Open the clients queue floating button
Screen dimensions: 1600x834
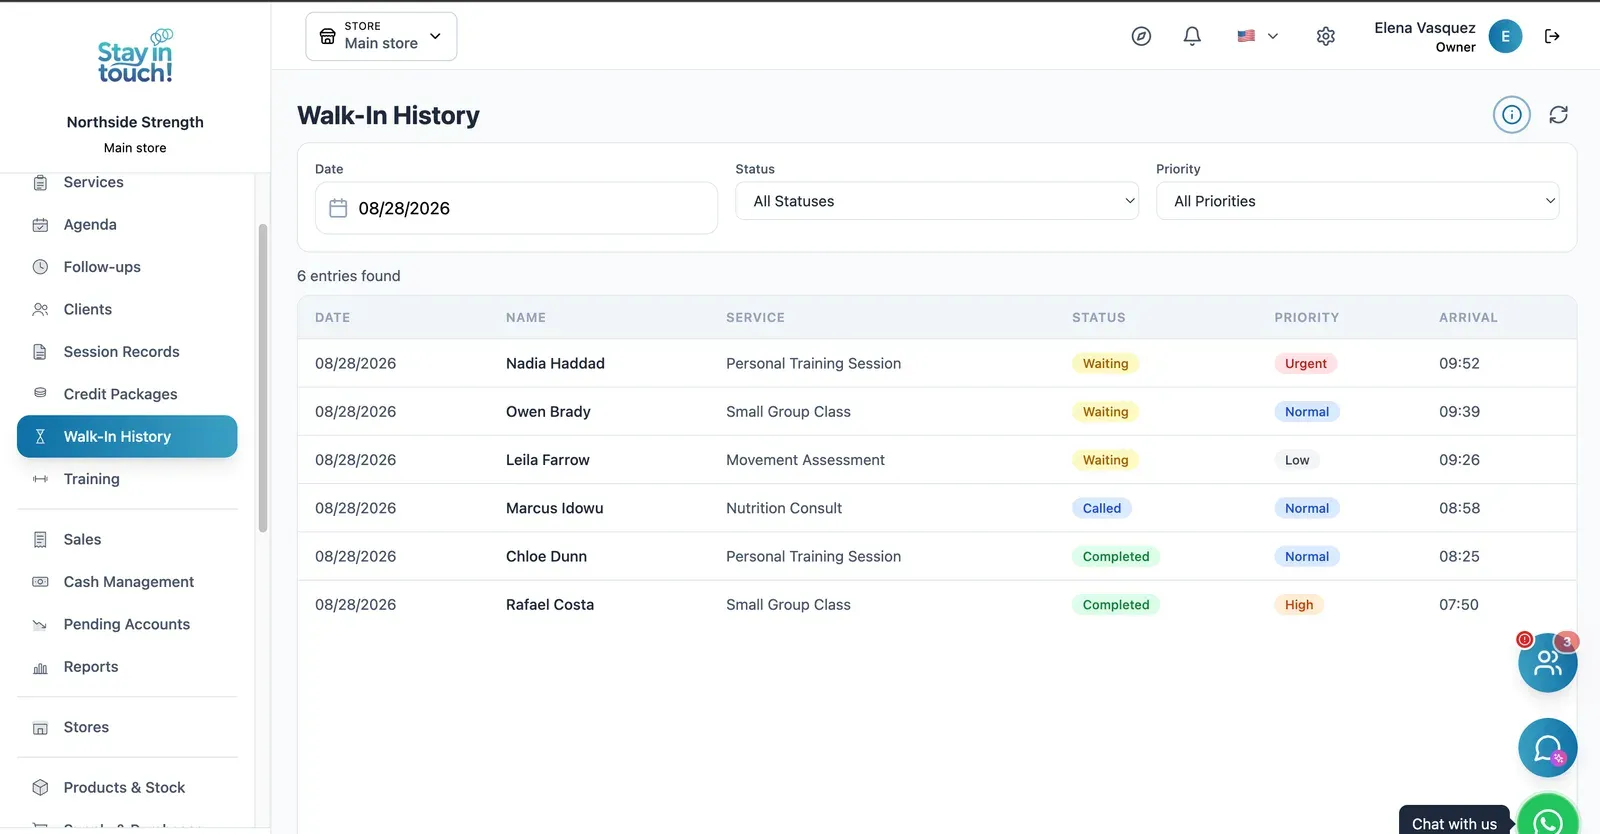tap(1547, 662)
